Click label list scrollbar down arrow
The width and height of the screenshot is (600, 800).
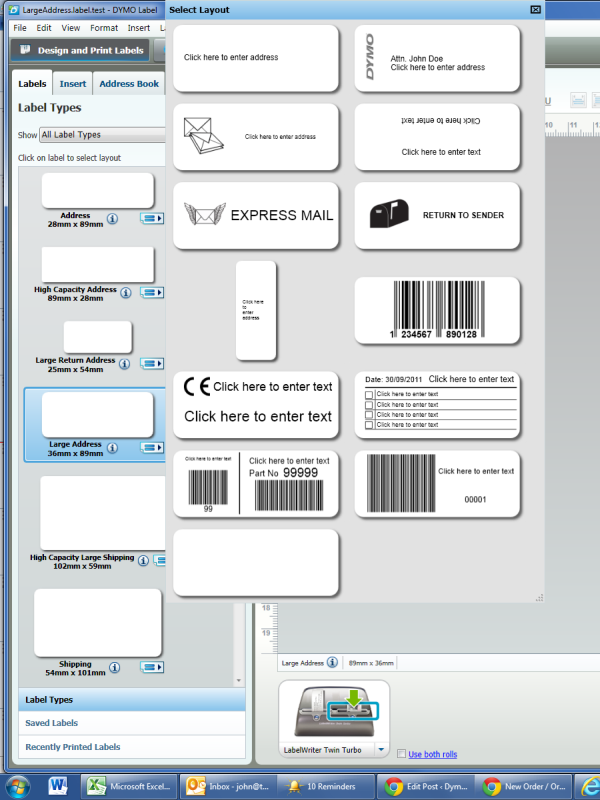pyautogui.click(x=238, y=681)
